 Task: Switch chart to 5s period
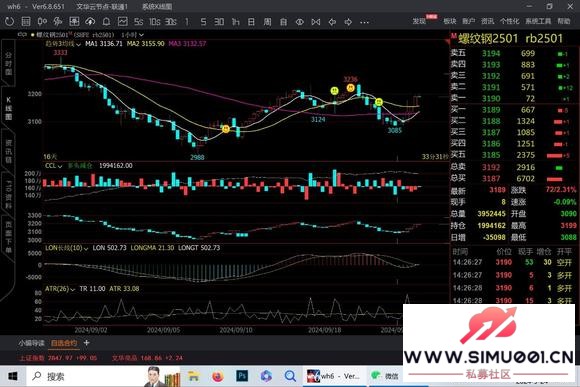[x=139, y=22]
